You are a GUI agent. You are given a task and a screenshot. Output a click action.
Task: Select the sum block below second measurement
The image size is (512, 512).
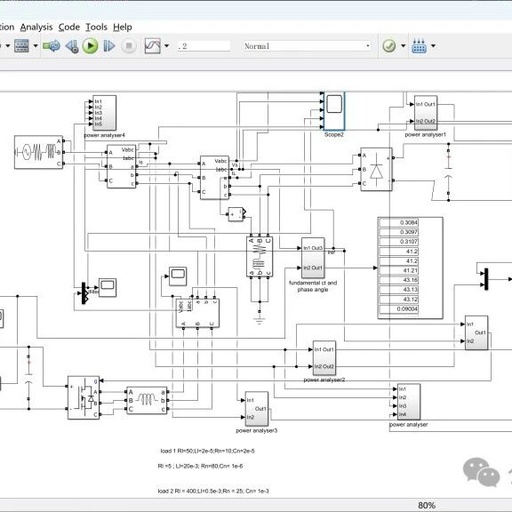(236, 214)
